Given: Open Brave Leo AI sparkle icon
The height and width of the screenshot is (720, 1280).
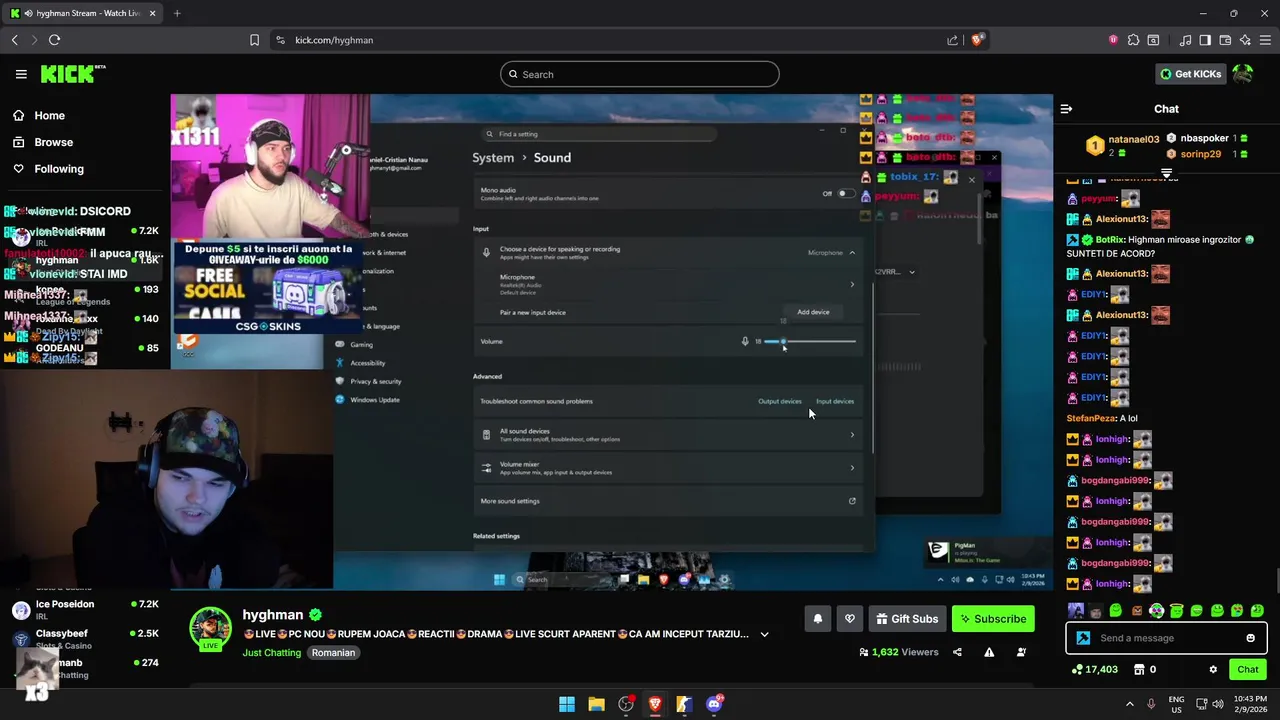Looking at the screenshot, I should tap(1245, 40).
